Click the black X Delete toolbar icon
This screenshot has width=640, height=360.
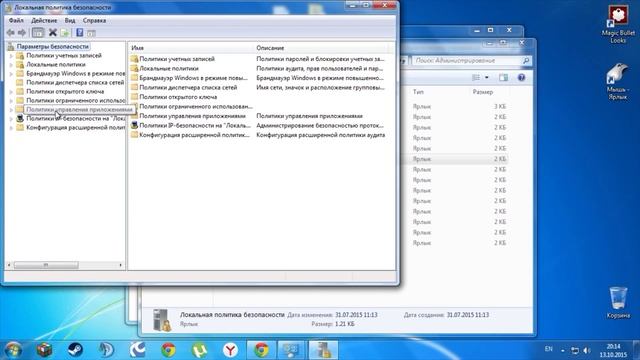53,33
